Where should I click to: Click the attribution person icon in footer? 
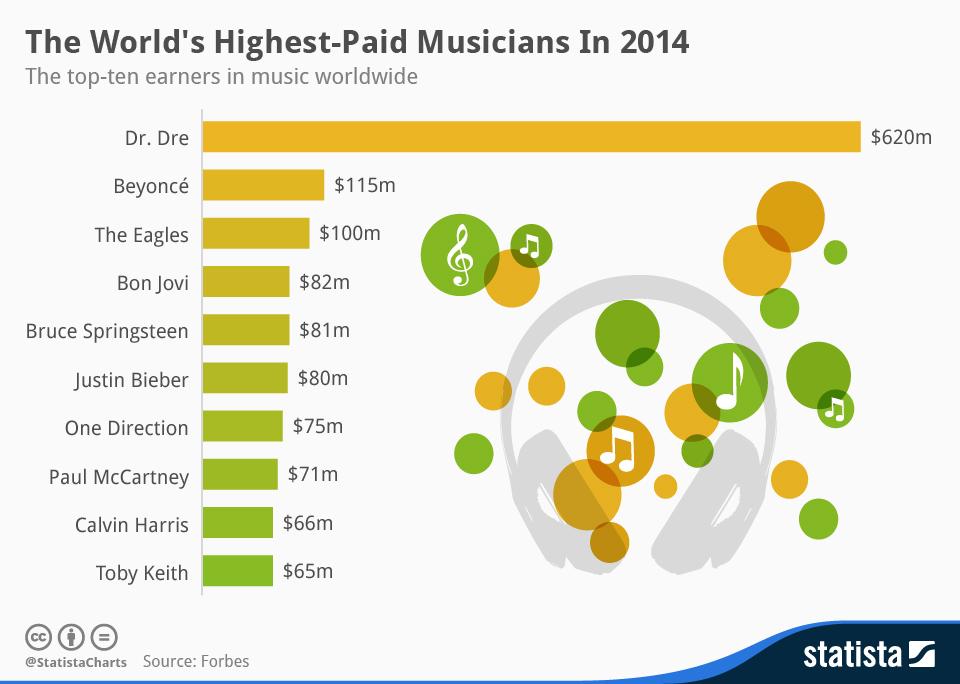[x=71, y=636]
